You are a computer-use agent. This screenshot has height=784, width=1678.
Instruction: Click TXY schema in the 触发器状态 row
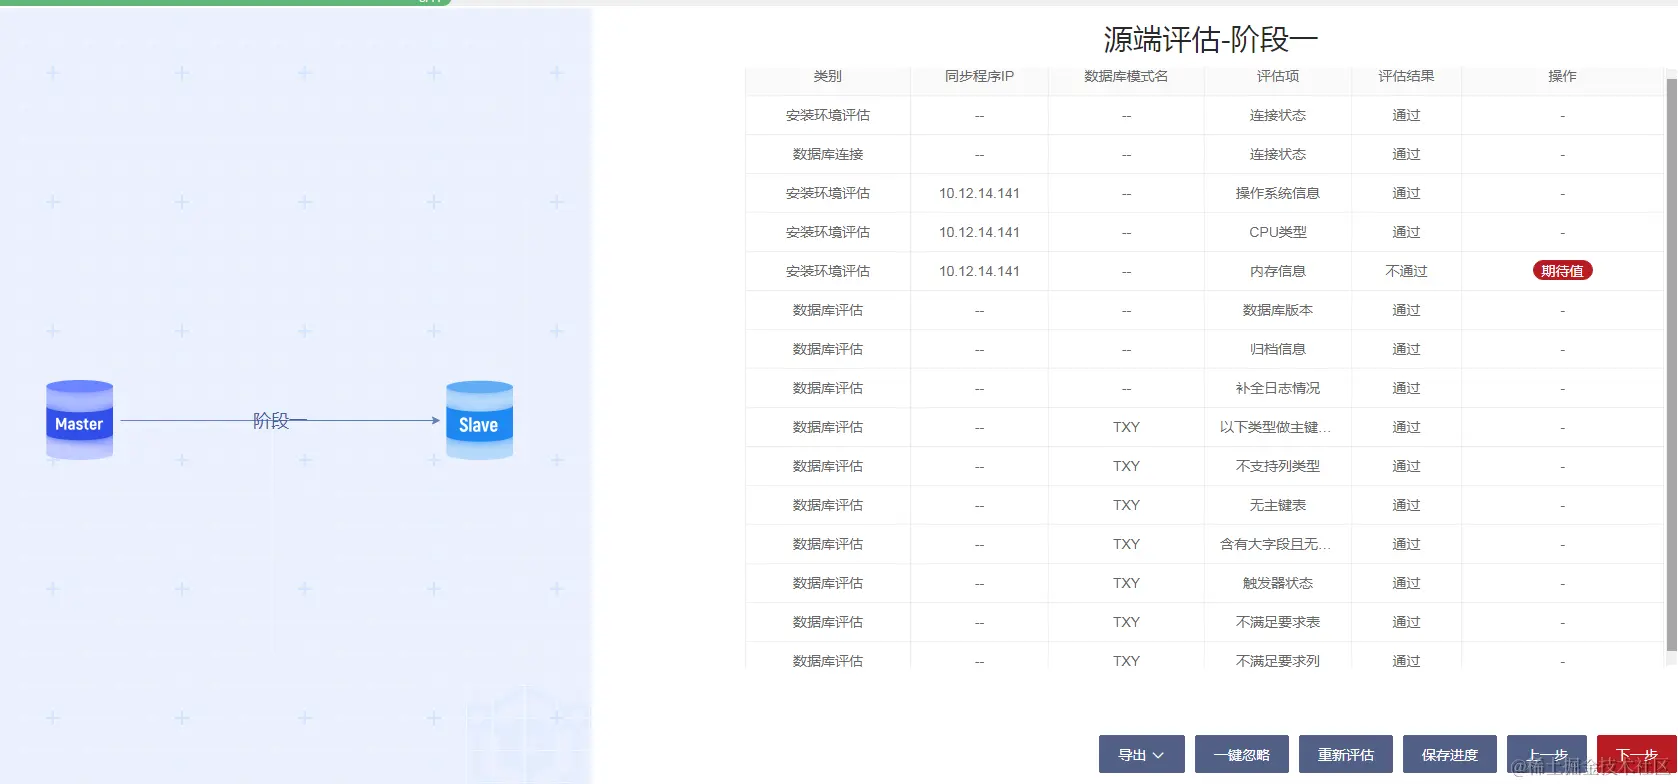1126,583
